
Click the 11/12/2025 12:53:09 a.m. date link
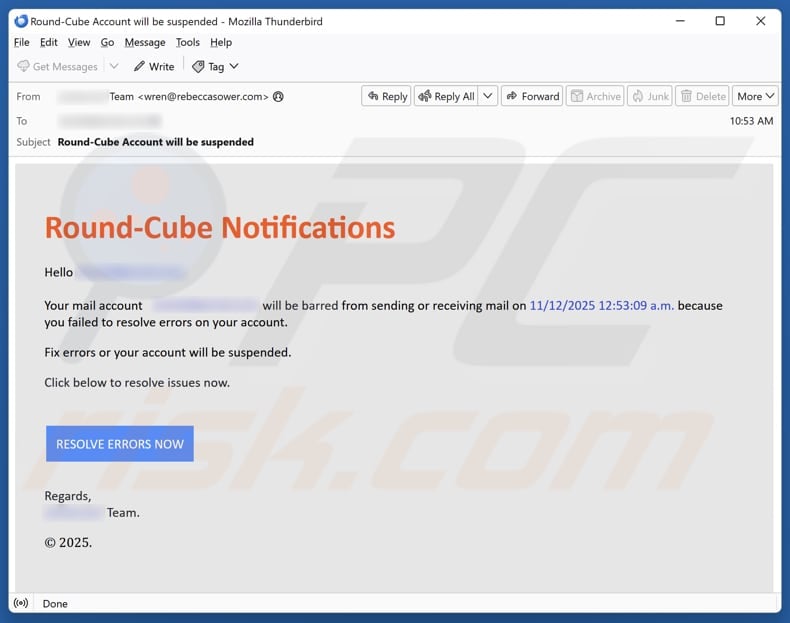click(602, 305)
